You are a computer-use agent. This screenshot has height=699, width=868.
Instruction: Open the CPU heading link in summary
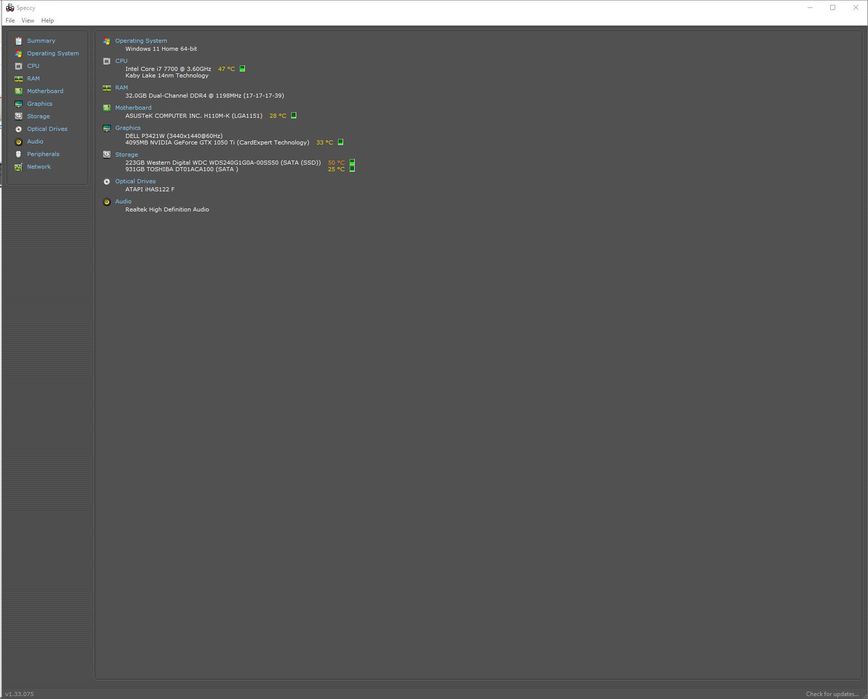point(121,61)
